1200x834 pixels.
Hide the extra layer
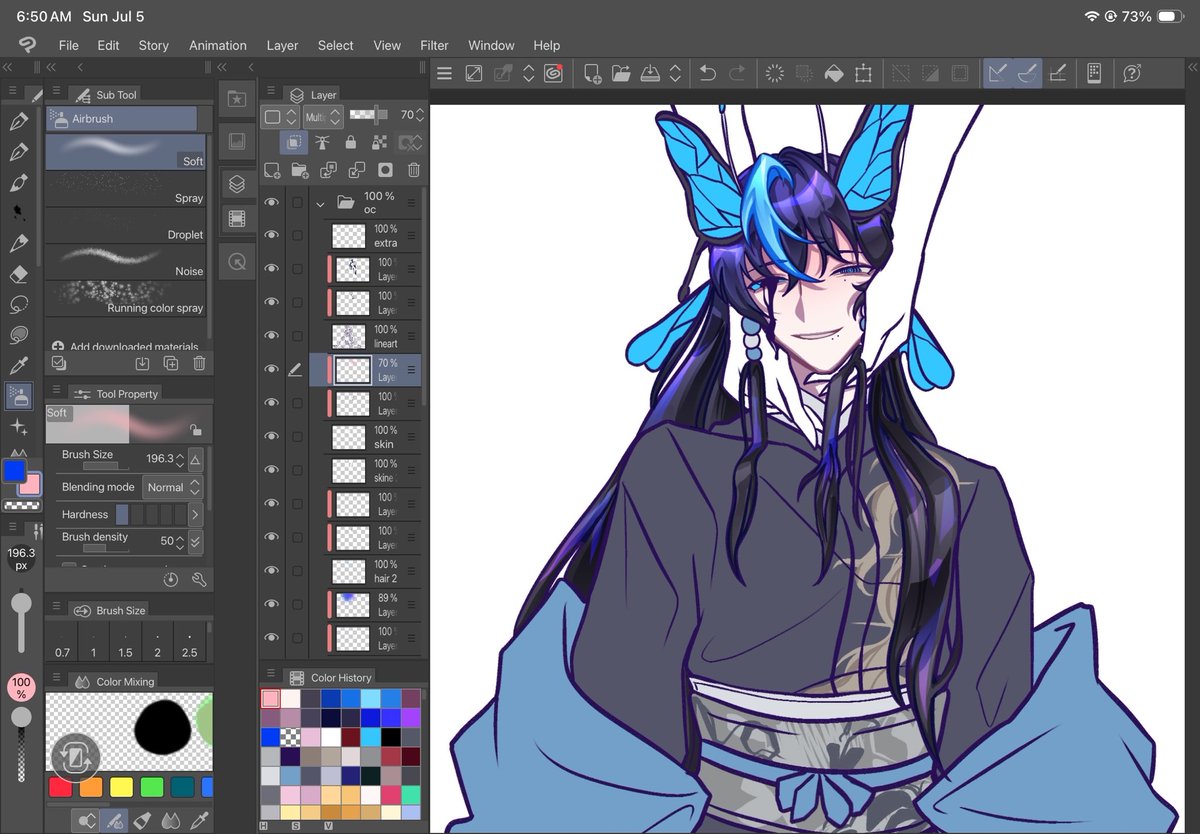click(x=271, y=236)
